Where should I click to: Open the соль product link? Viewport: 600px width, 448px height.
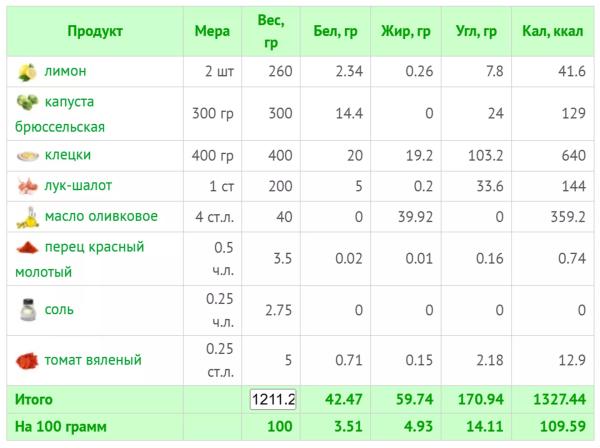pyautogui.click(x=59, y=310)
